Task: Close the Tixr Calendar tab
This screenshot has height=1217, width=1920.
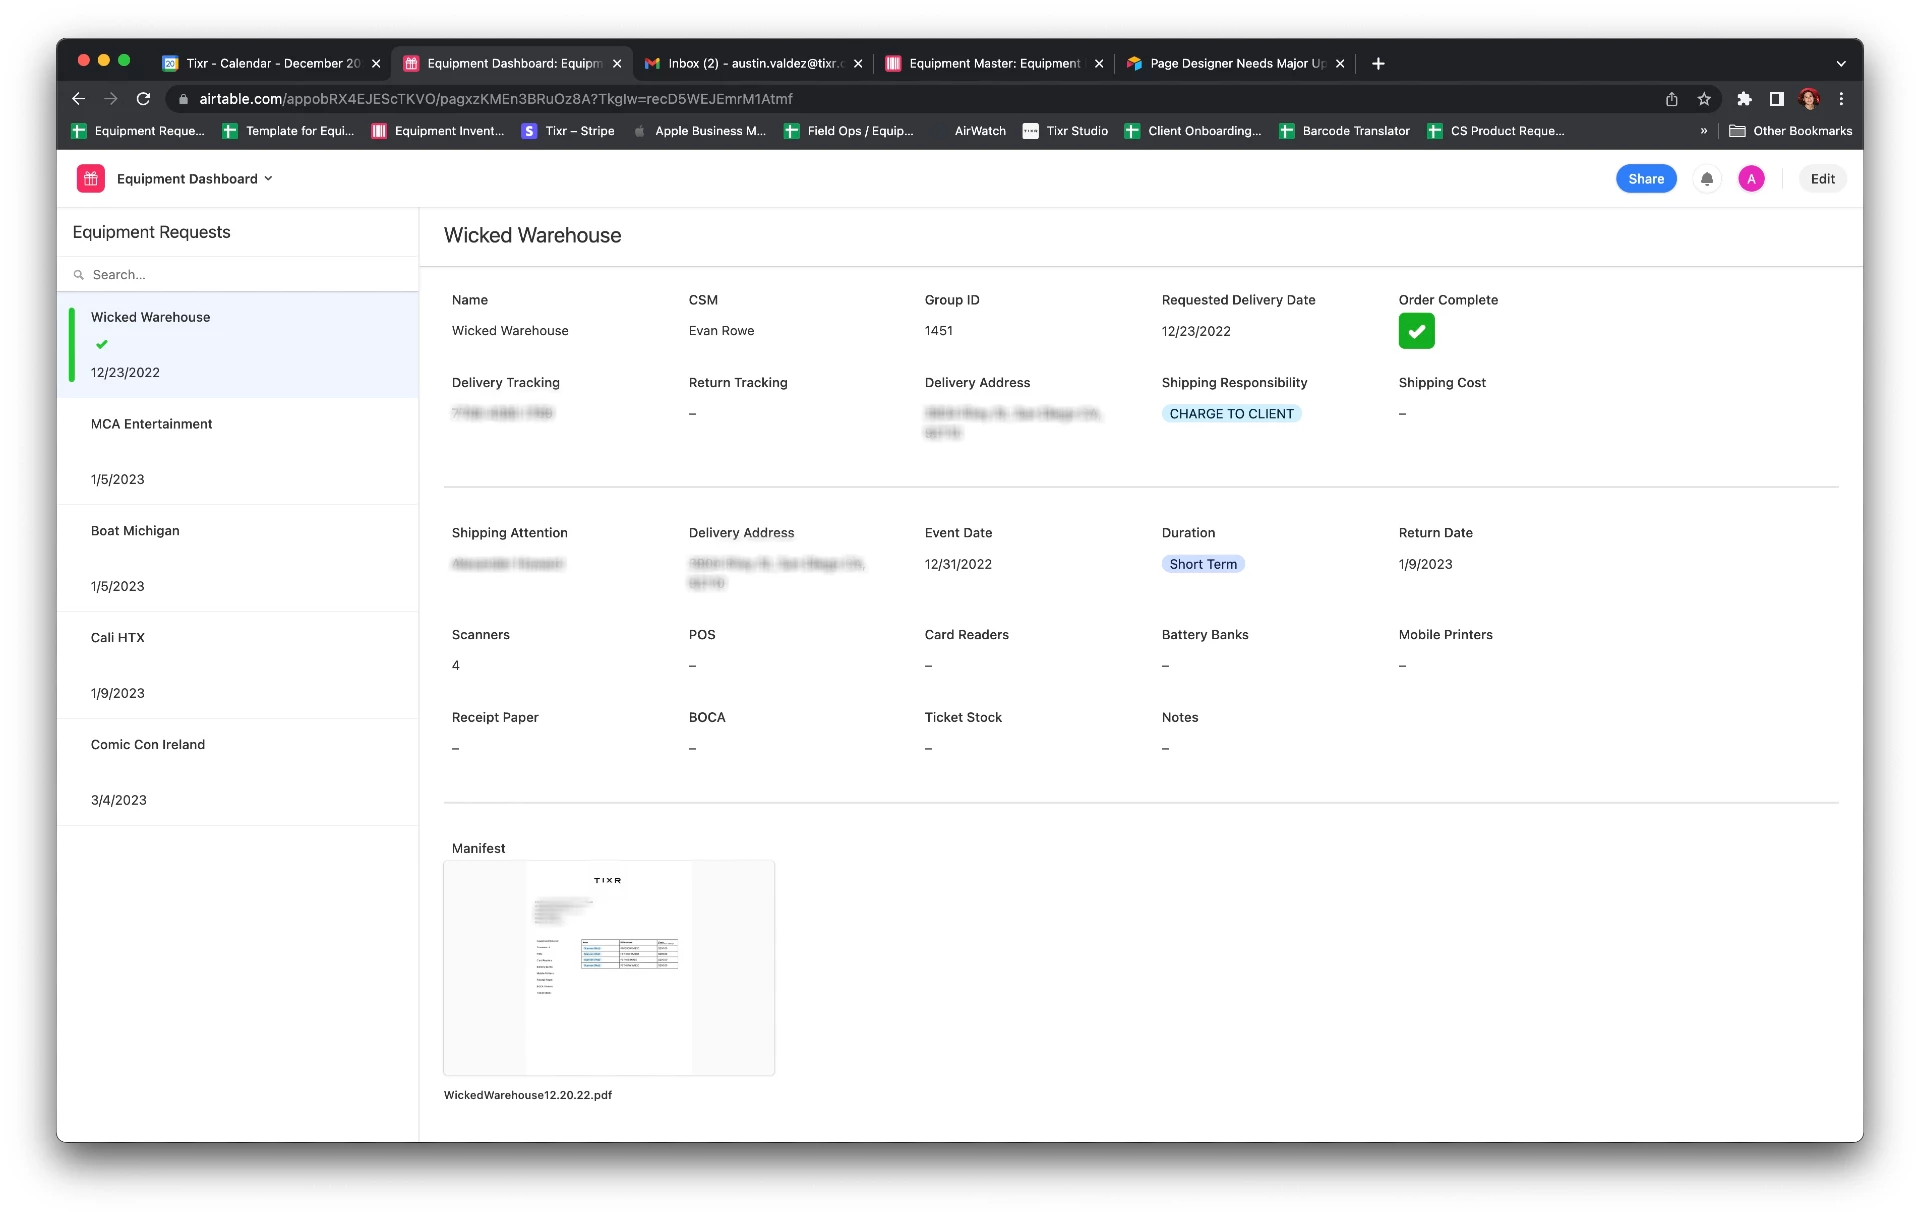Action: (x=376, y=63)
